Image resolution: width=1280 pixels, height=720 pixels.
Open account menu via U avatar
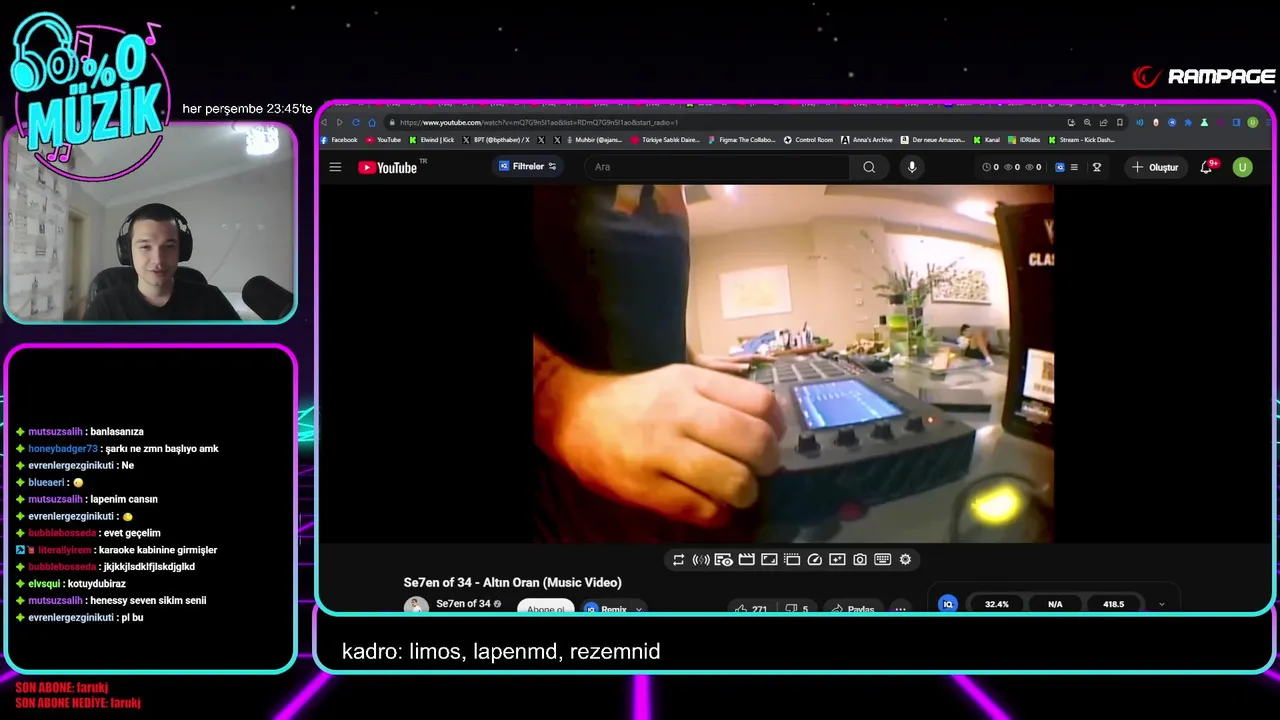[1242, 167]
